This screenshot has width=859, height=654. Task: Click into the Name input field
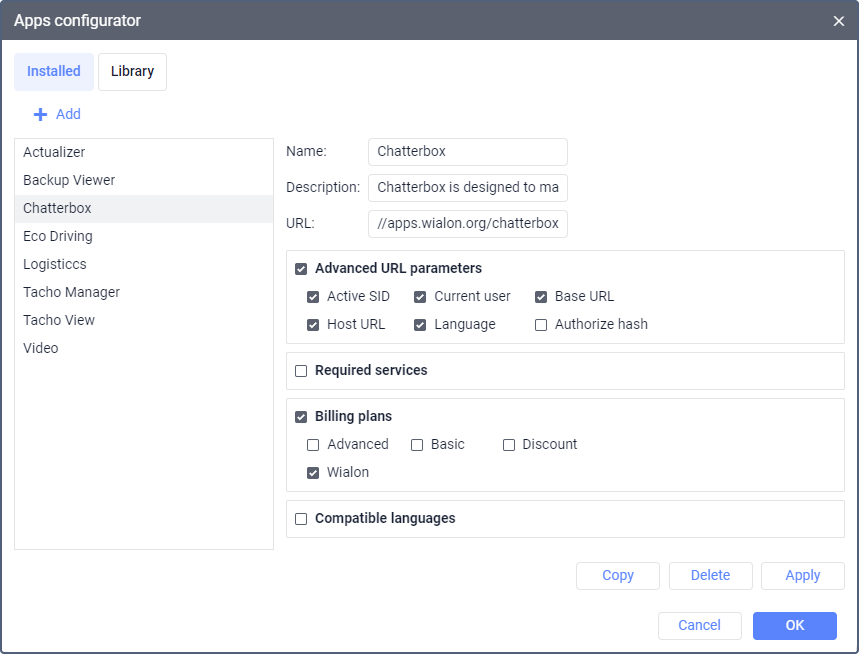pos(467,152)
